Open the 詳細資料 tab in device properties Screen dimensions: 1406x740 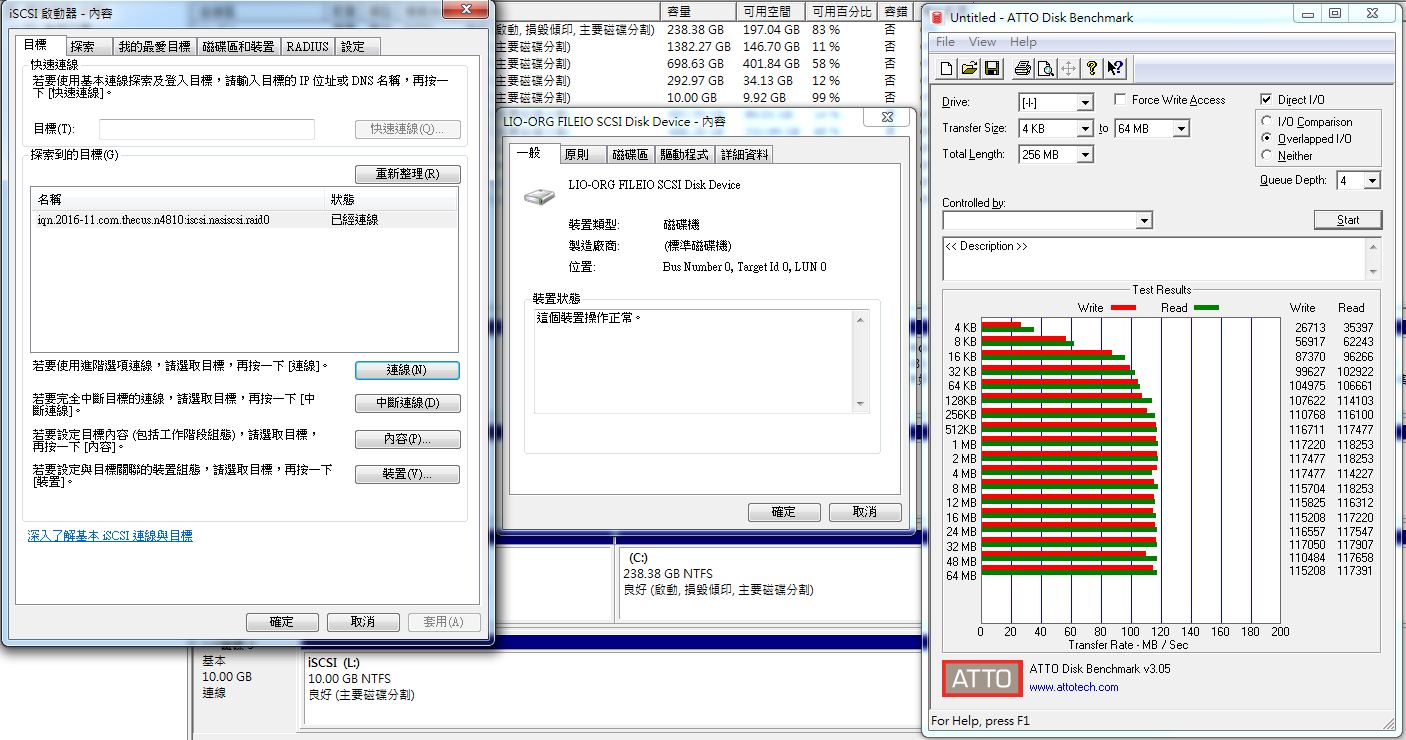(745, 155)
